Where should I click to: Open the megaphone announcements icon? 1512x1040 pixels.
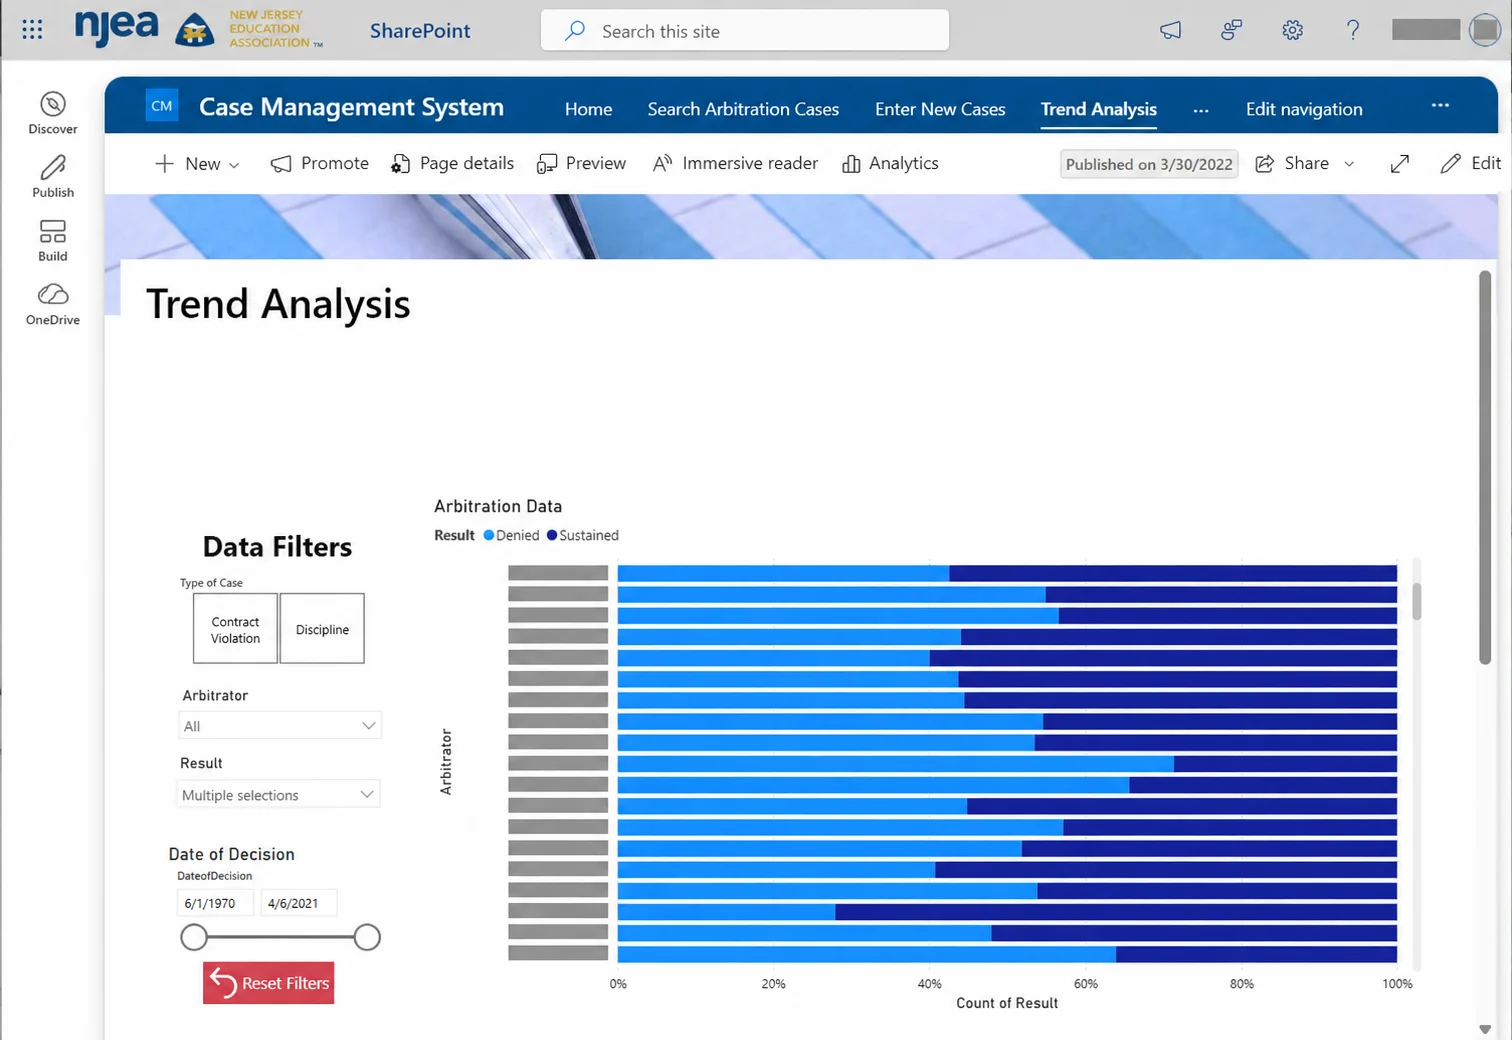[x=1170, y=30]
